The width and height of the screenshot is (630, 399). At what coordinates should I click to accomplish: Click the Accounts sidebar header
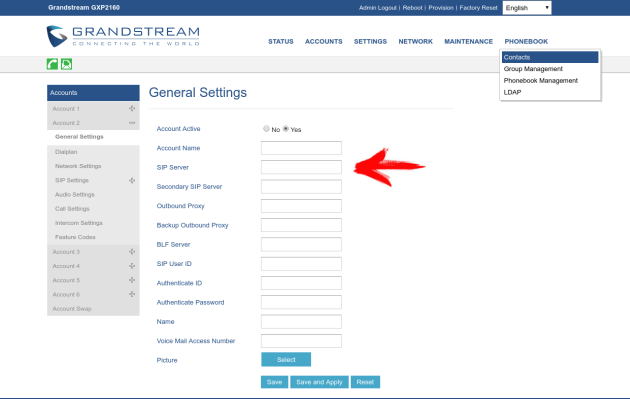coord(93,93)
